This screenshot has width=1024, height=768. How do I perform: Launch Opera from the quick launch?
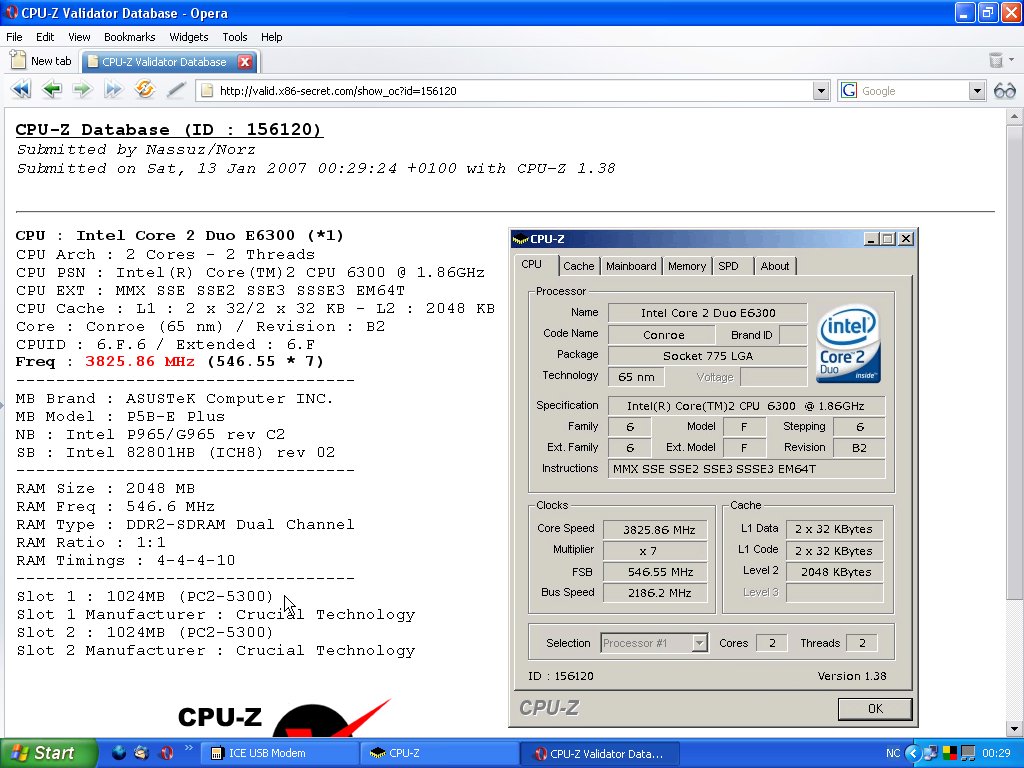[x=166, y=753]
